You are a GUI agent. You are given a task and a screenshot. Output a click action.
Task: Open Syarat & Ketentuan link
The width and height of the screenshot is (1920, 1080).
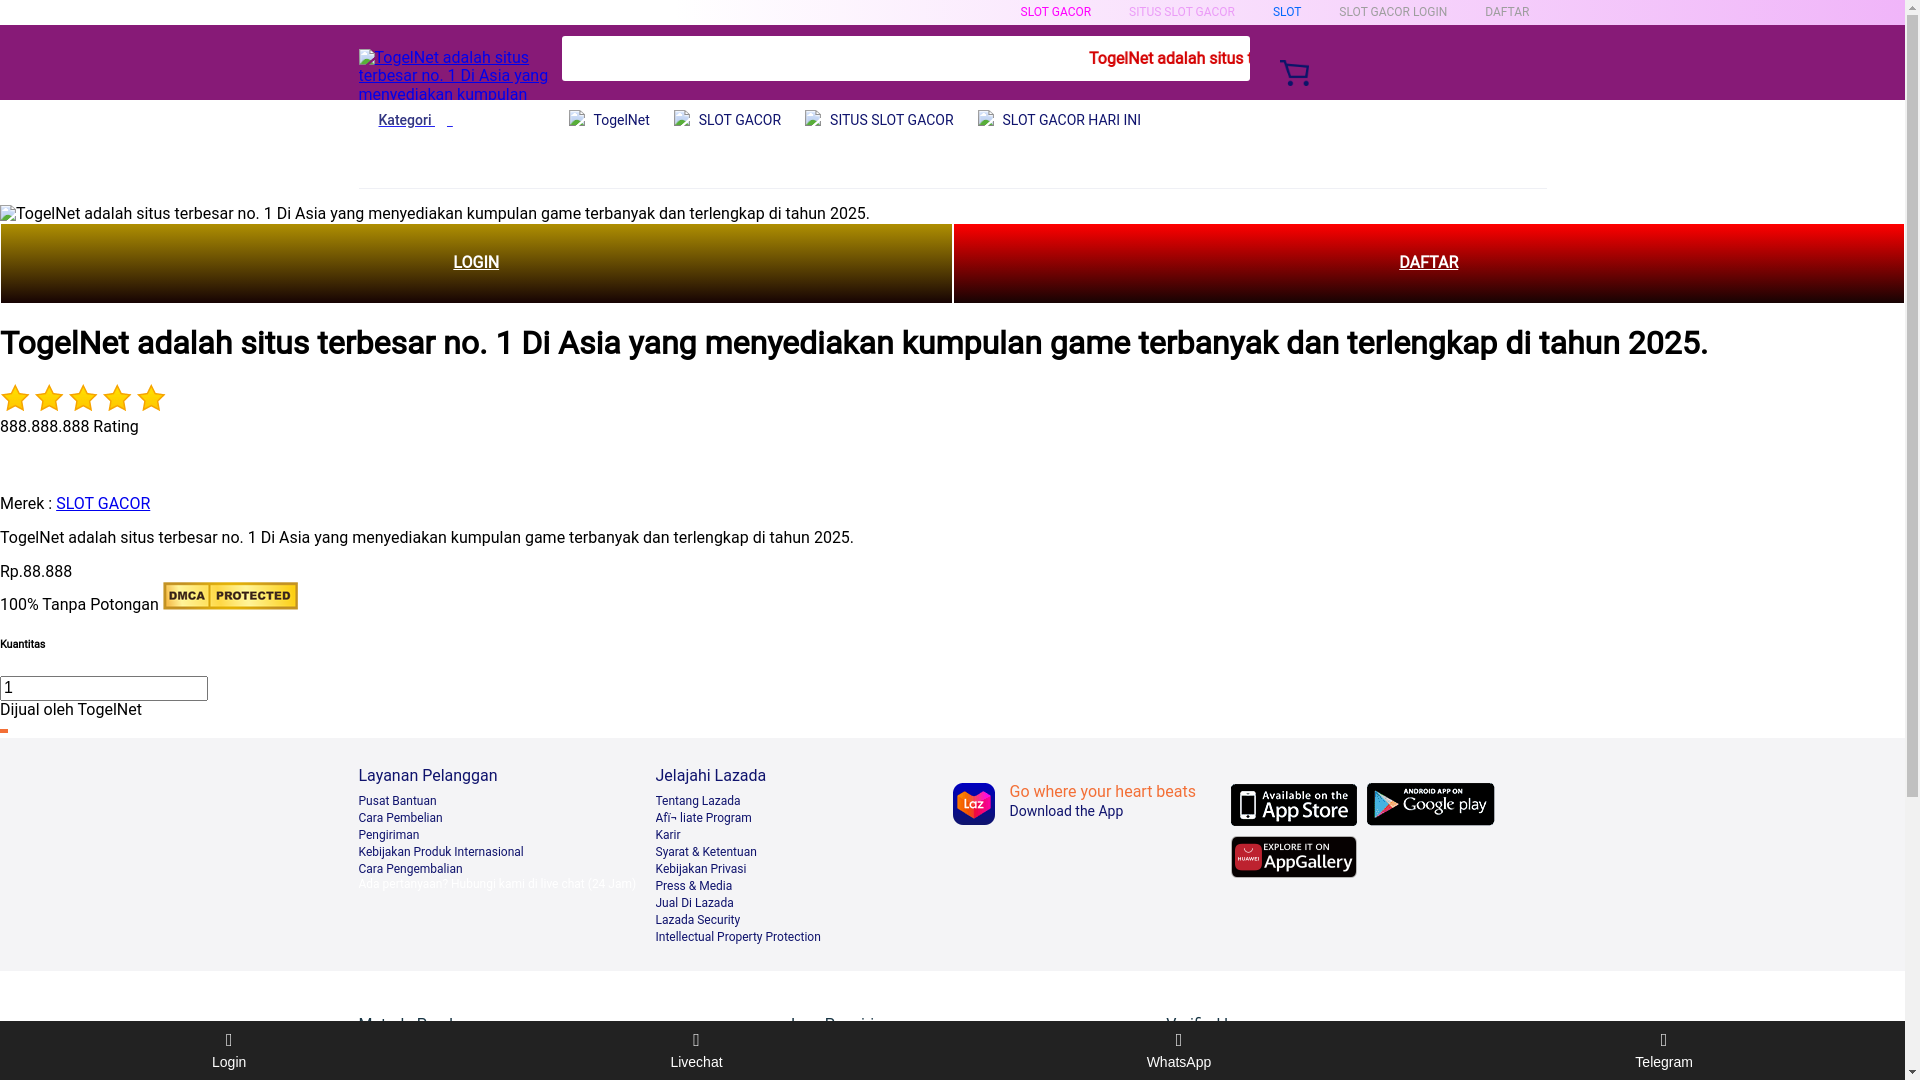pyautogui.click(x=705, y=852)
